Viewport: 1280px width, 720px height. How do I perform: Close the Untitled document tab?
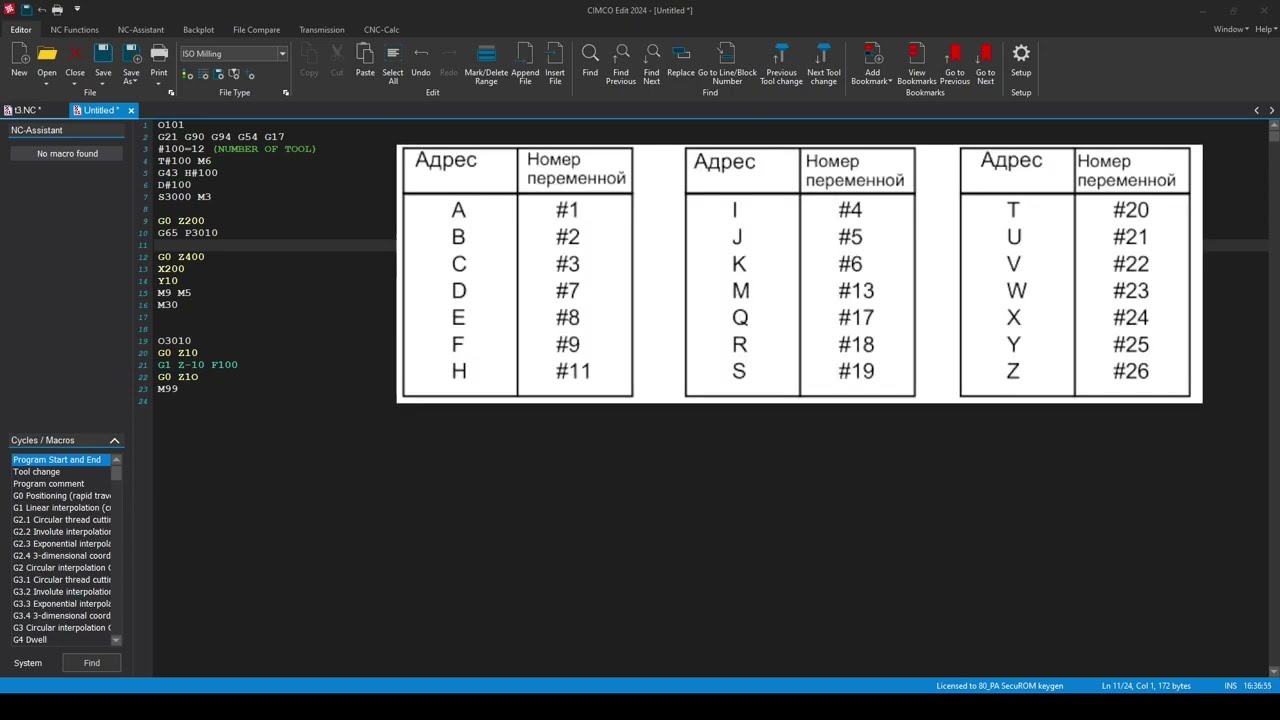pyautogui.click(x=131, y=110)
